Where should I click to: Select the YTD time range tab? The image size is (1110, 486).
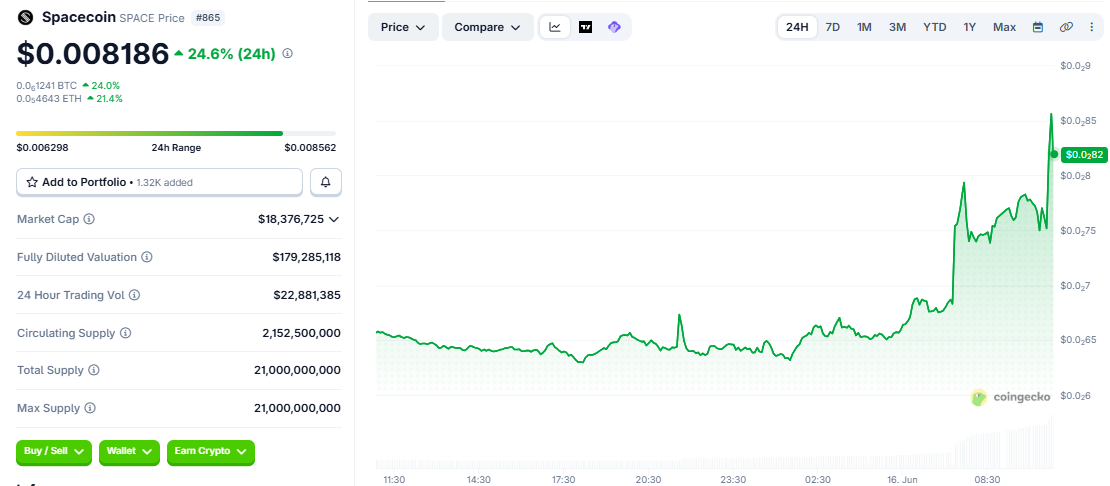tap(934, 27)
